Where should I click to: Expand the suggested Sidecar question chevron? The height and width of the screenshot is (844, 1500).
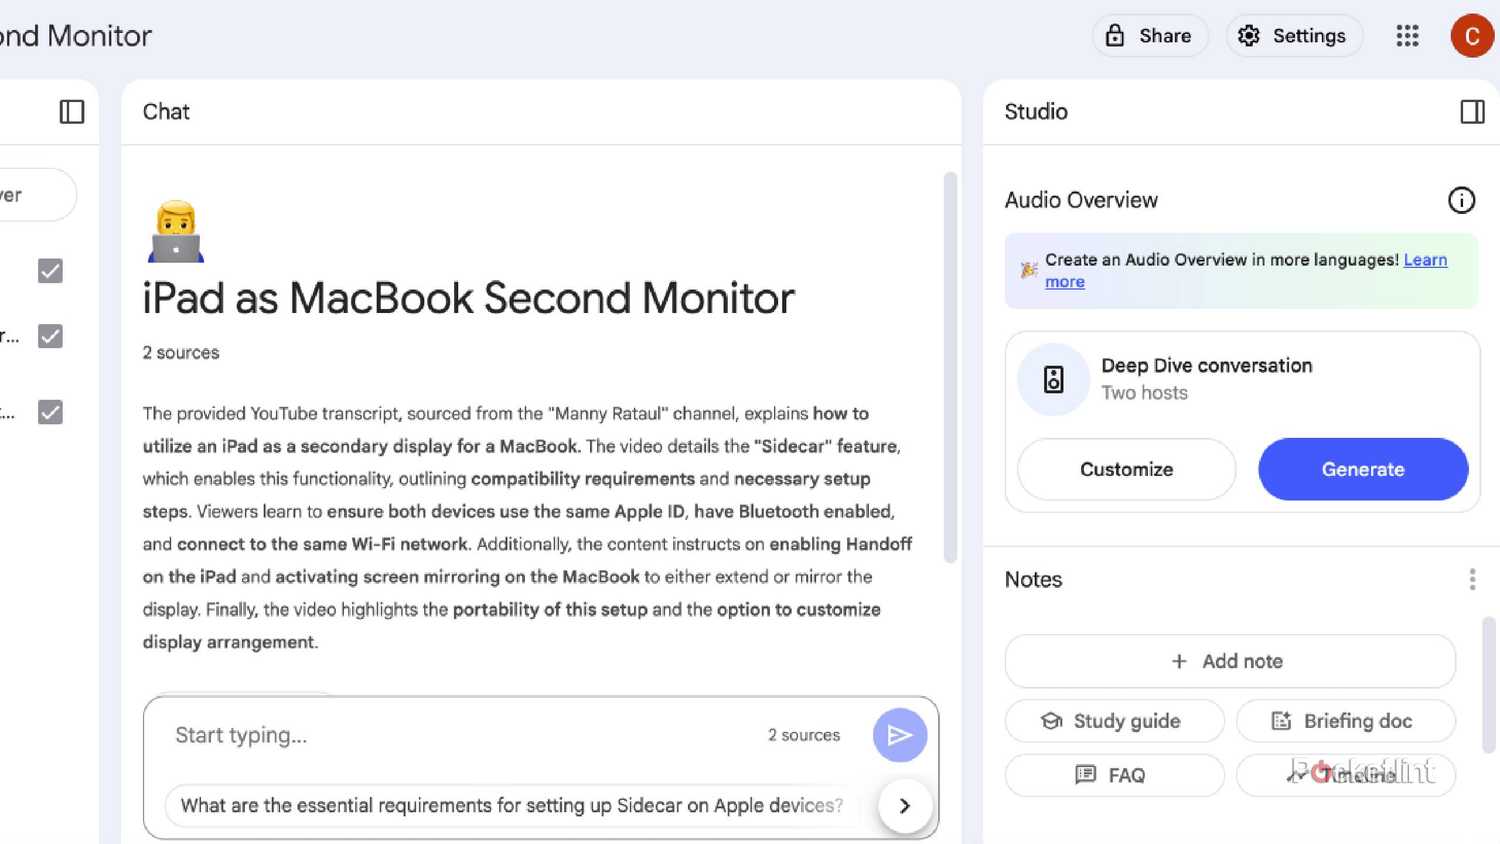[x=904, y=805]
